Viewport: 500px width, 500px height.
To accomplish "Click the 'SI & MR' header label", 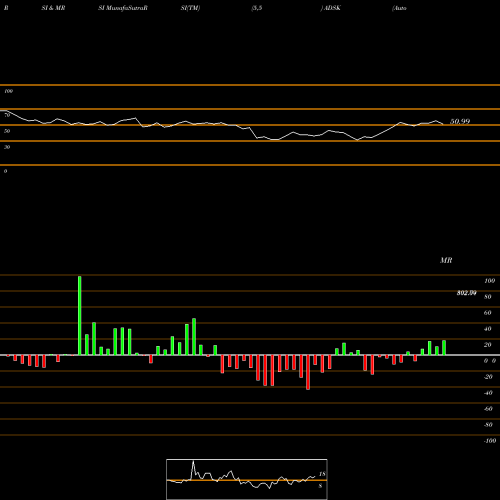I will 53,8.
